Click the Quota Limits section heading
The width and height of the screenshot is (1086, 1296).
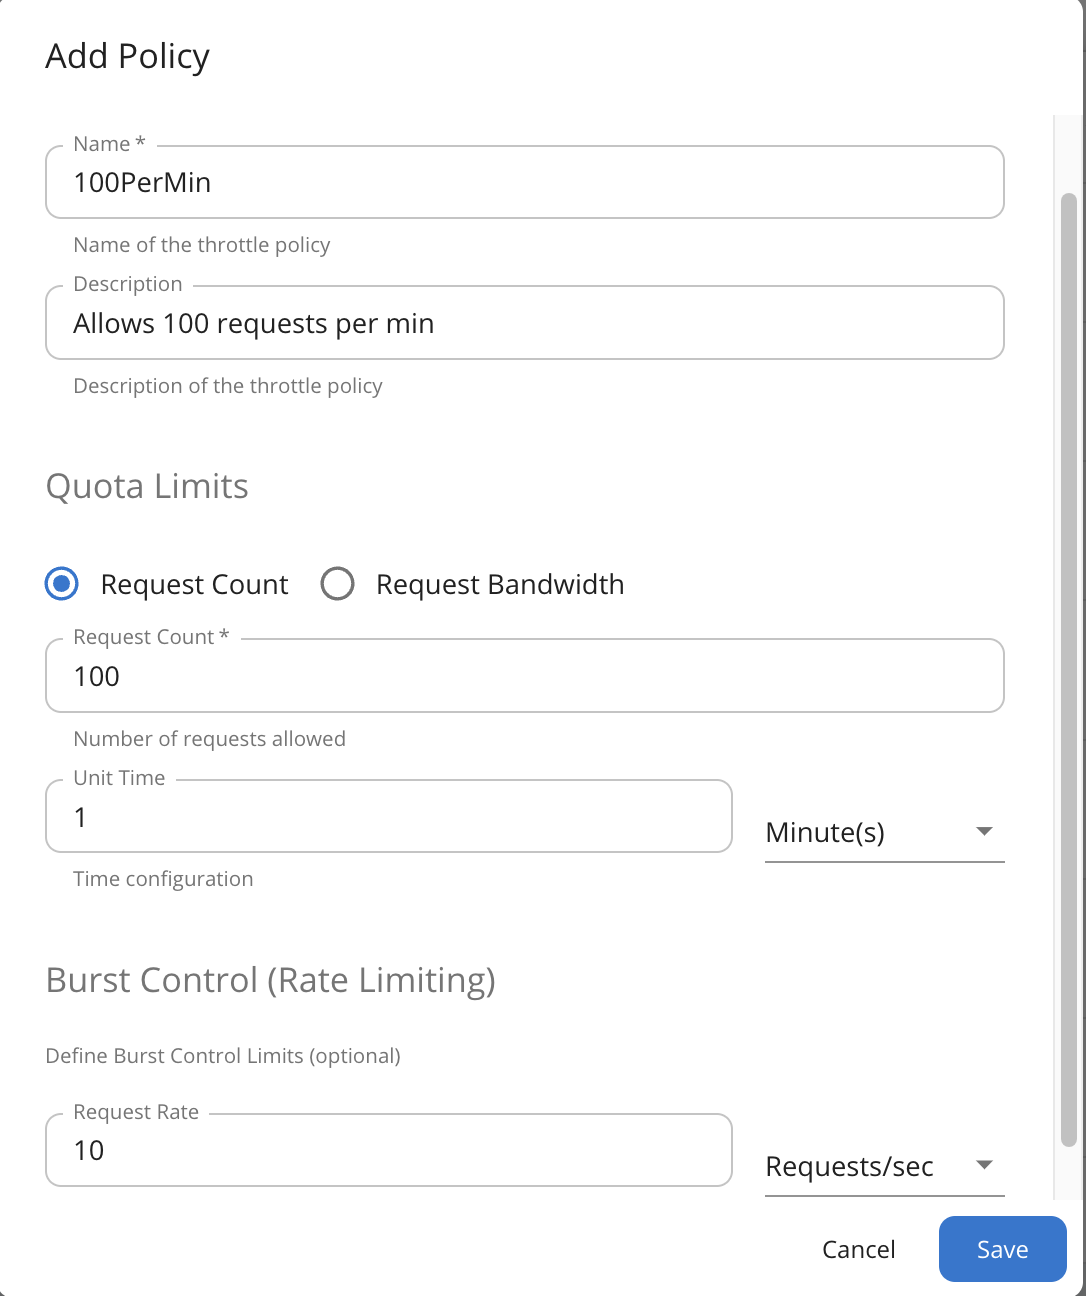point(146,487)
